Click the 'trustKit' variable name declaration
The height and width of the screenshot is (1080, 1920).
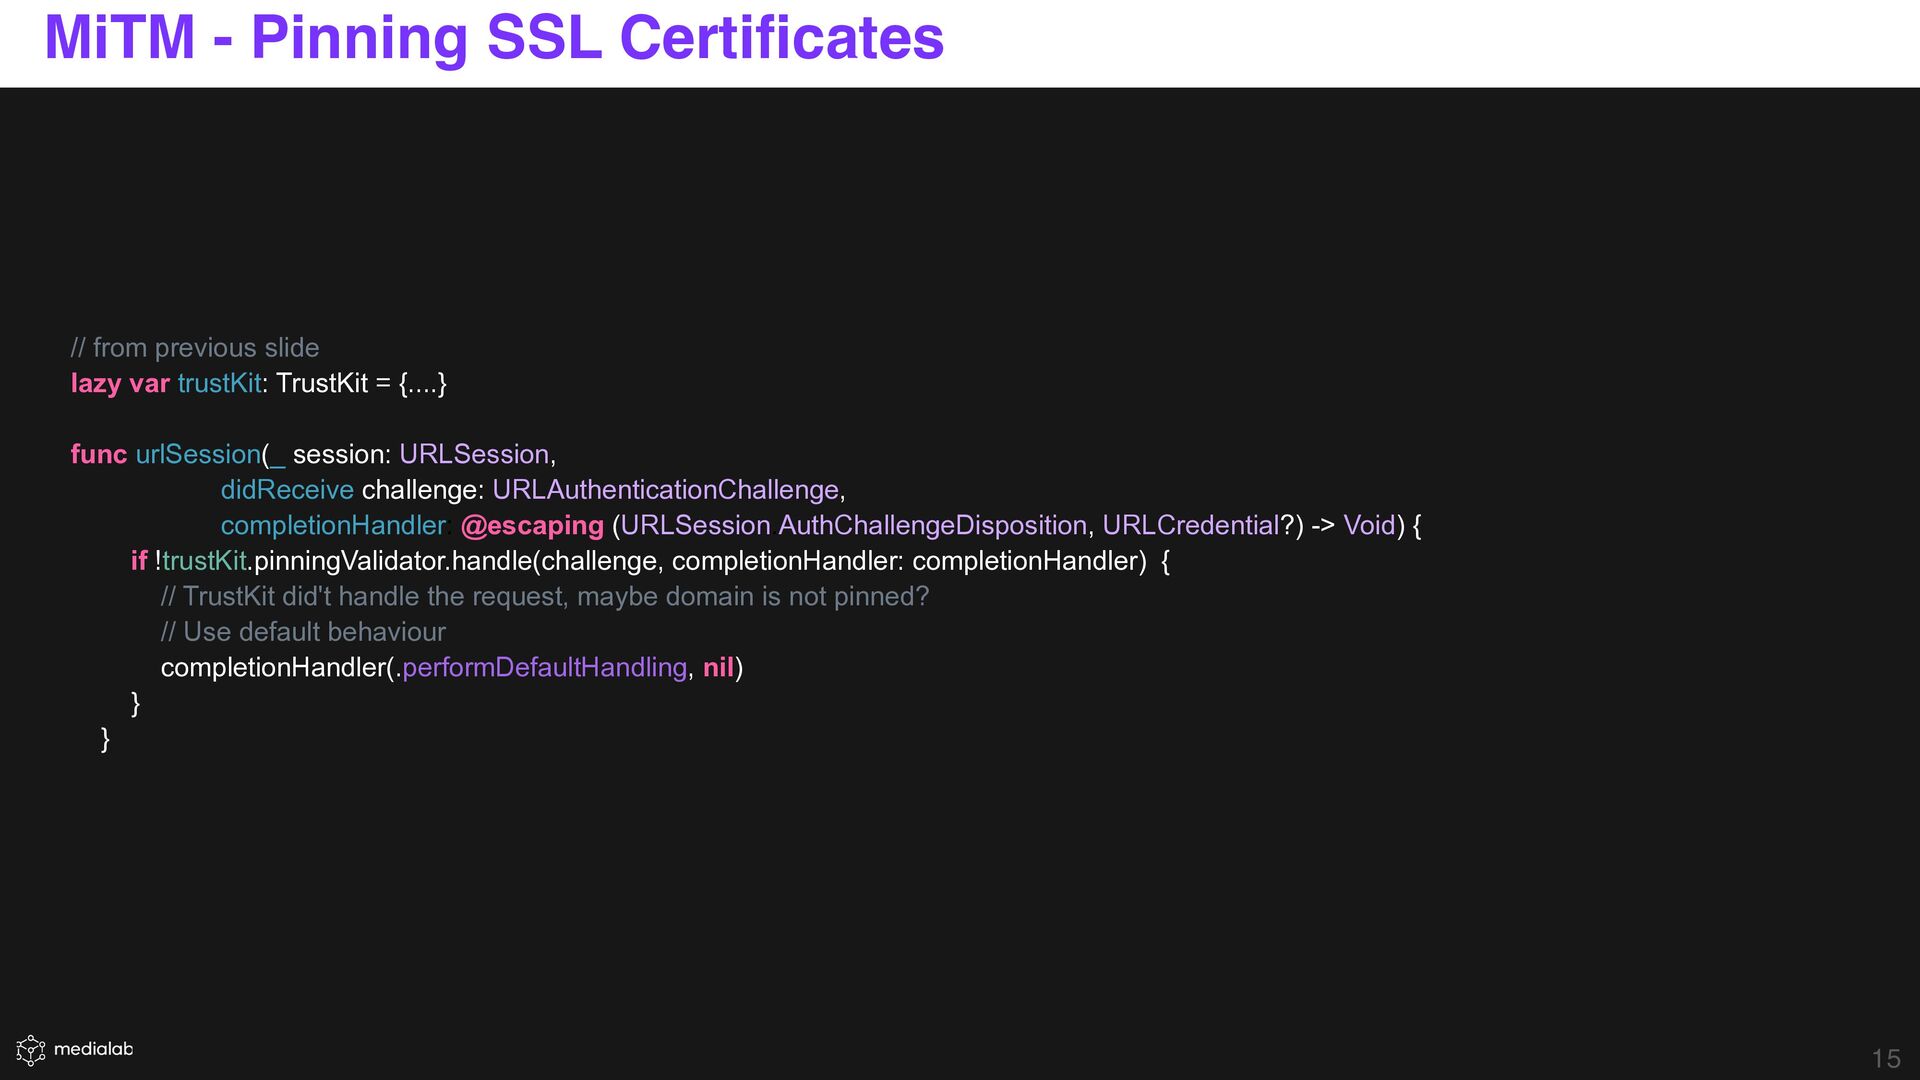[x=219, y=383]
